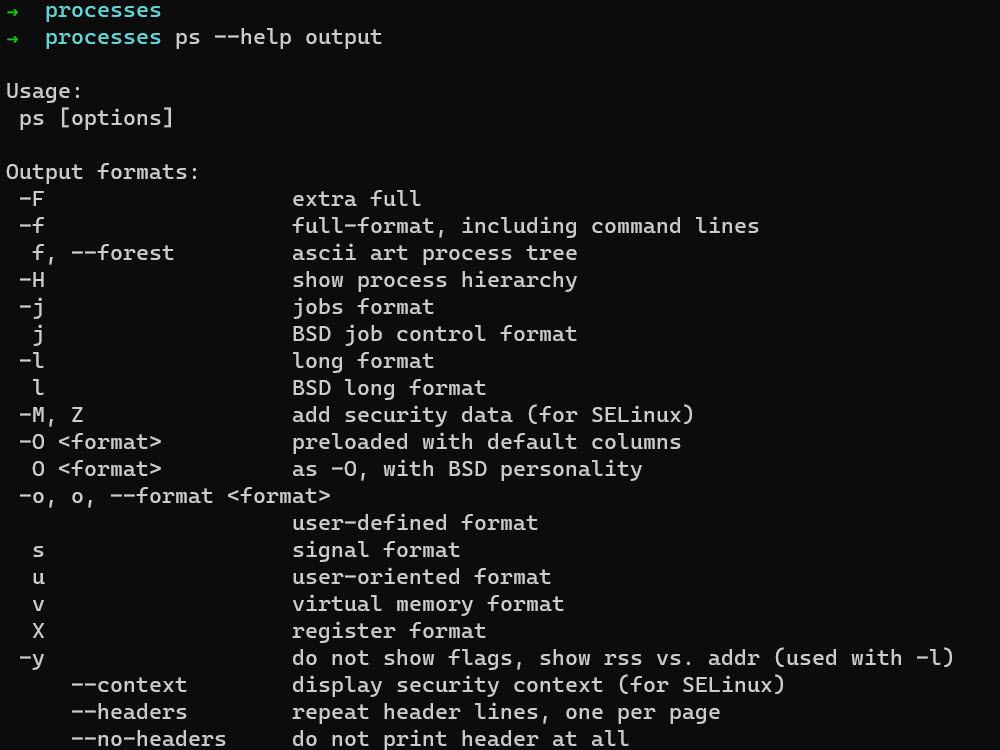
Task: Click the green prompt arrow before the ps command
Action: coord(12,38)
